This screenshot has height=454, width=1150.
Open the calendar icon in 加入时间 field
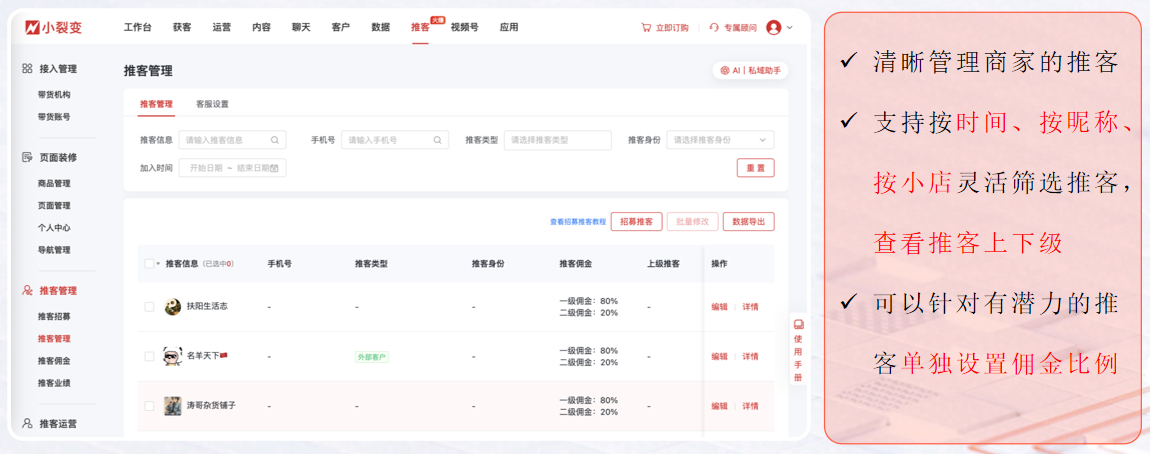pos(274,168)
